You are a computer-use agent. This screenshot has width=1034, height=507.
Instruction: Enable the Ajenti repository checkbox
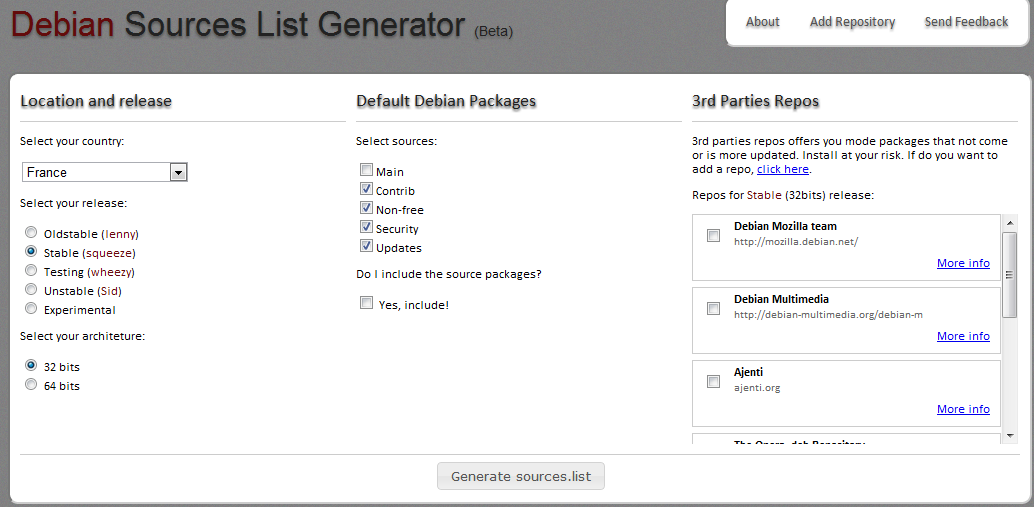tap(713, 381)
